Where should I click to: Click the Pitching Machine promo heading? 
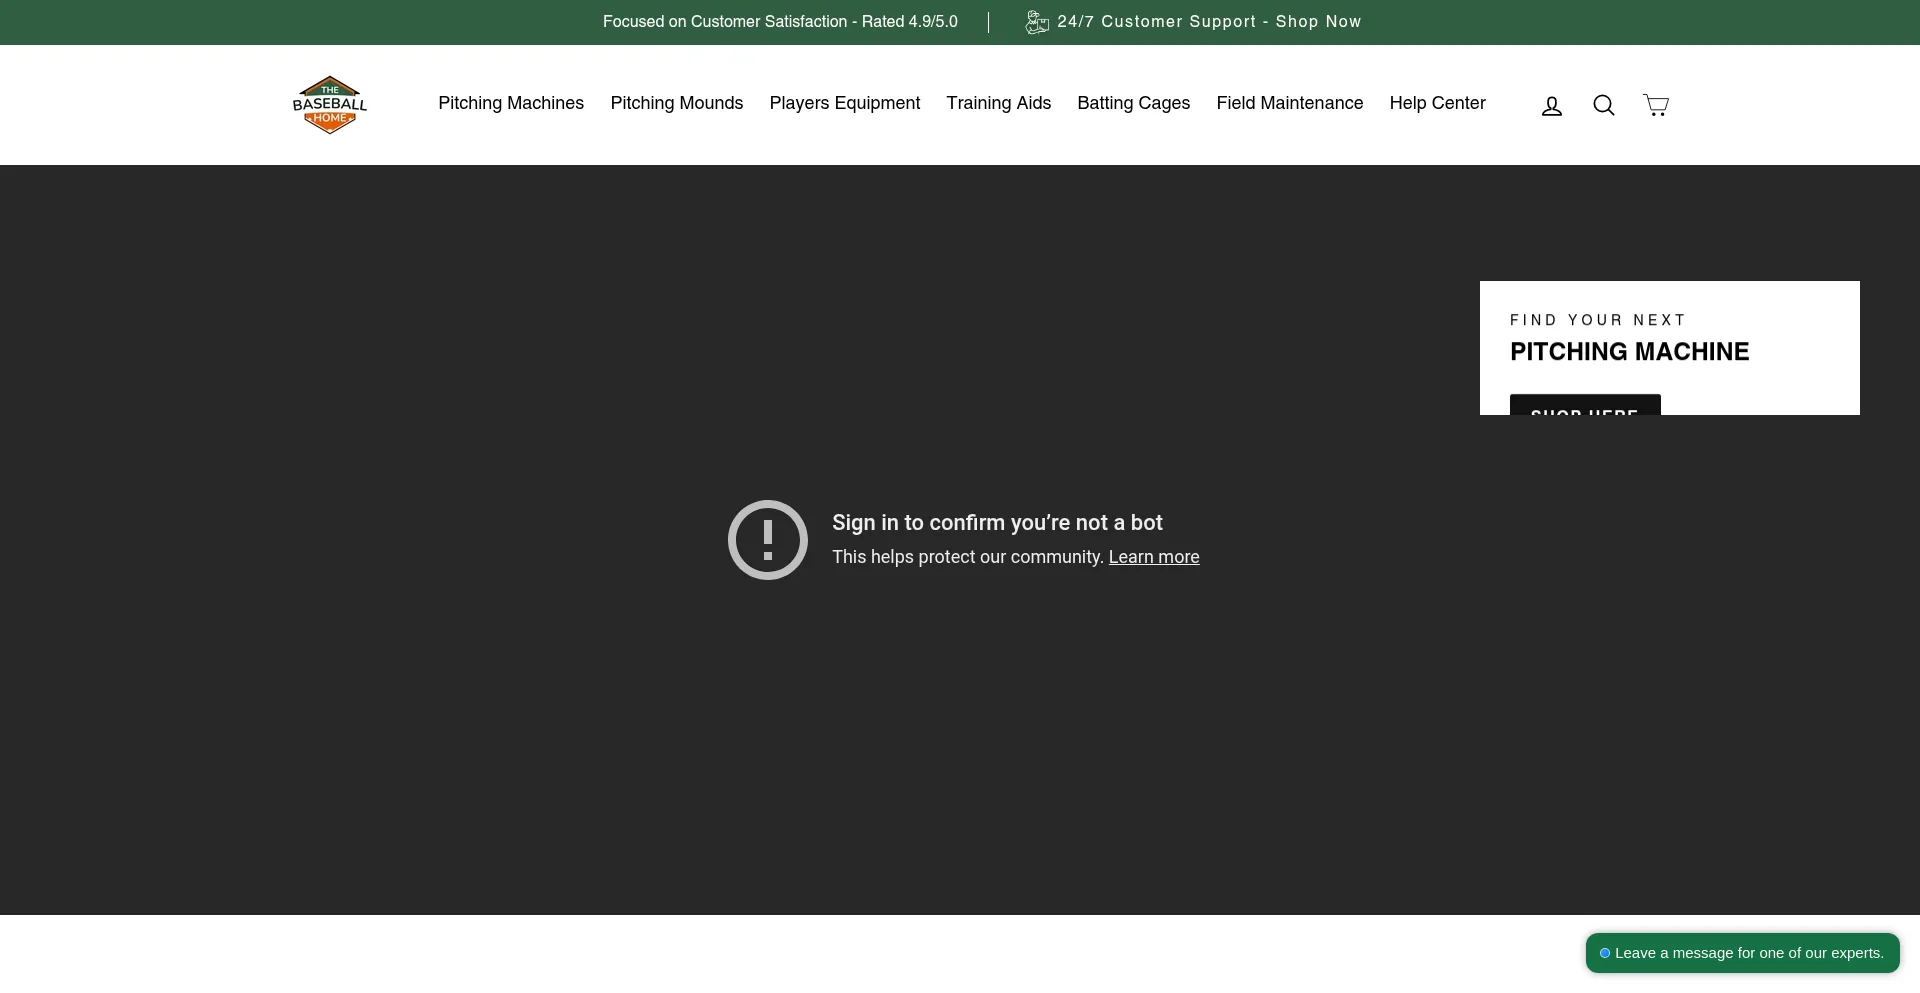[x=1629, y=352]
